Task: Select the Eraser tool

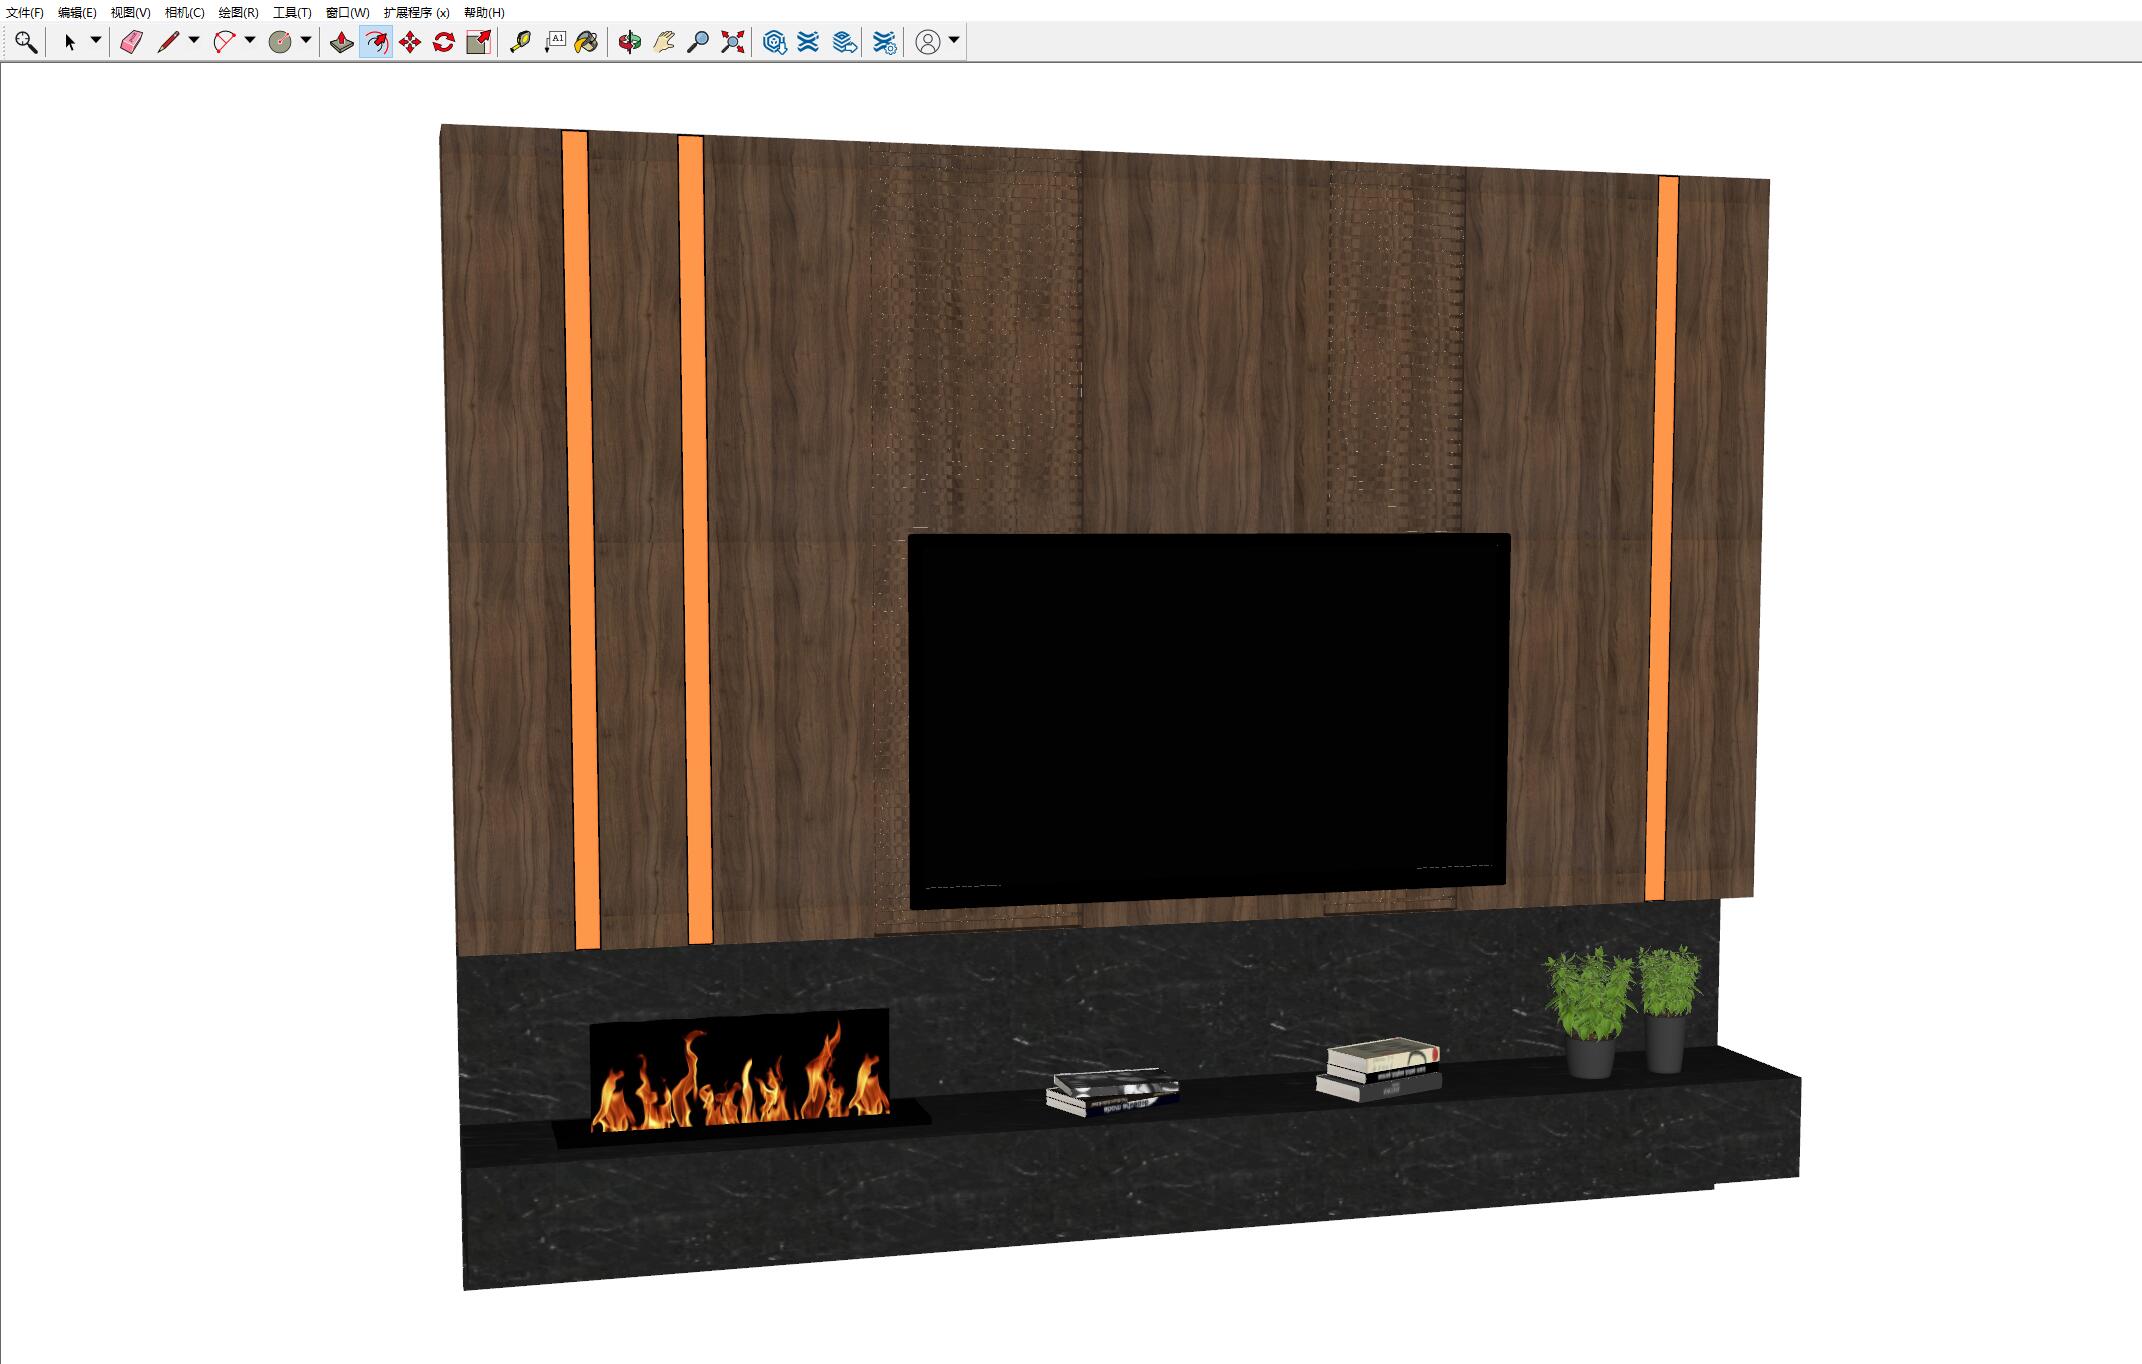Action: tap(132, 42)
